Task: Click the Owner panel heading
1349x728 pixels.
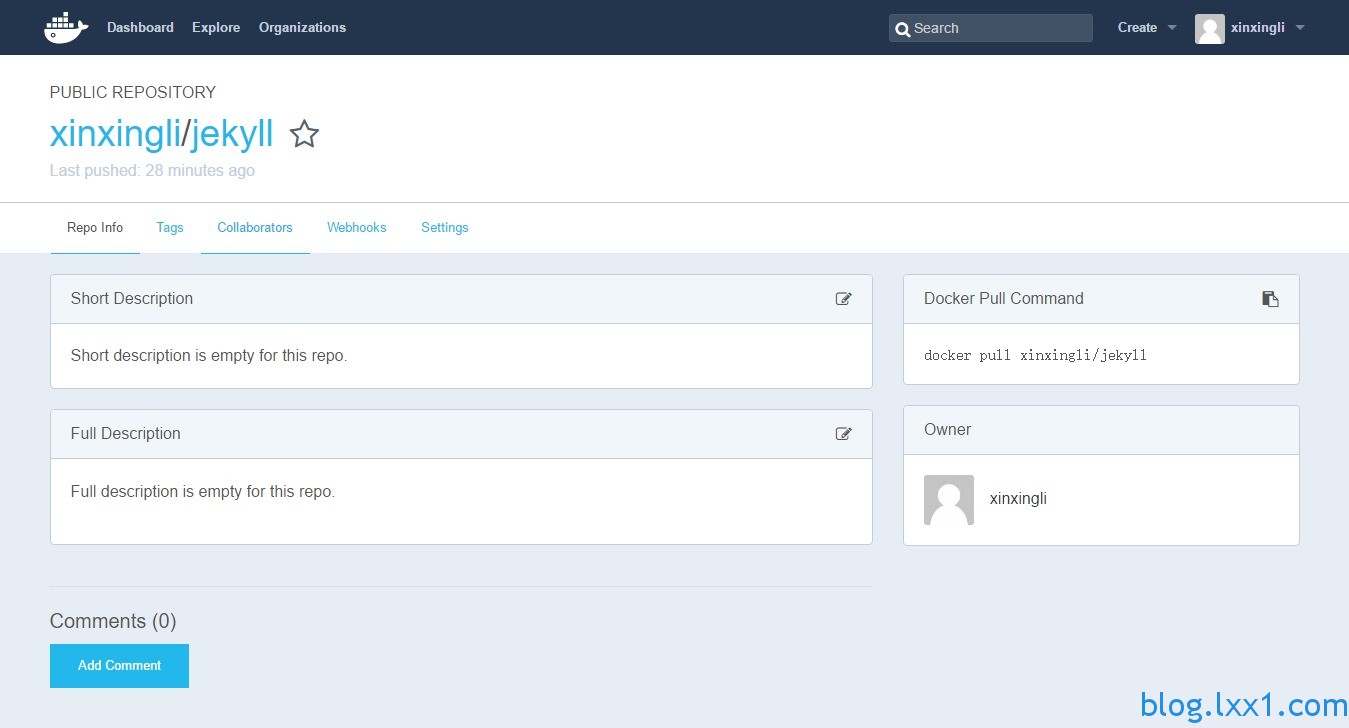Action: tap(947, 430)
